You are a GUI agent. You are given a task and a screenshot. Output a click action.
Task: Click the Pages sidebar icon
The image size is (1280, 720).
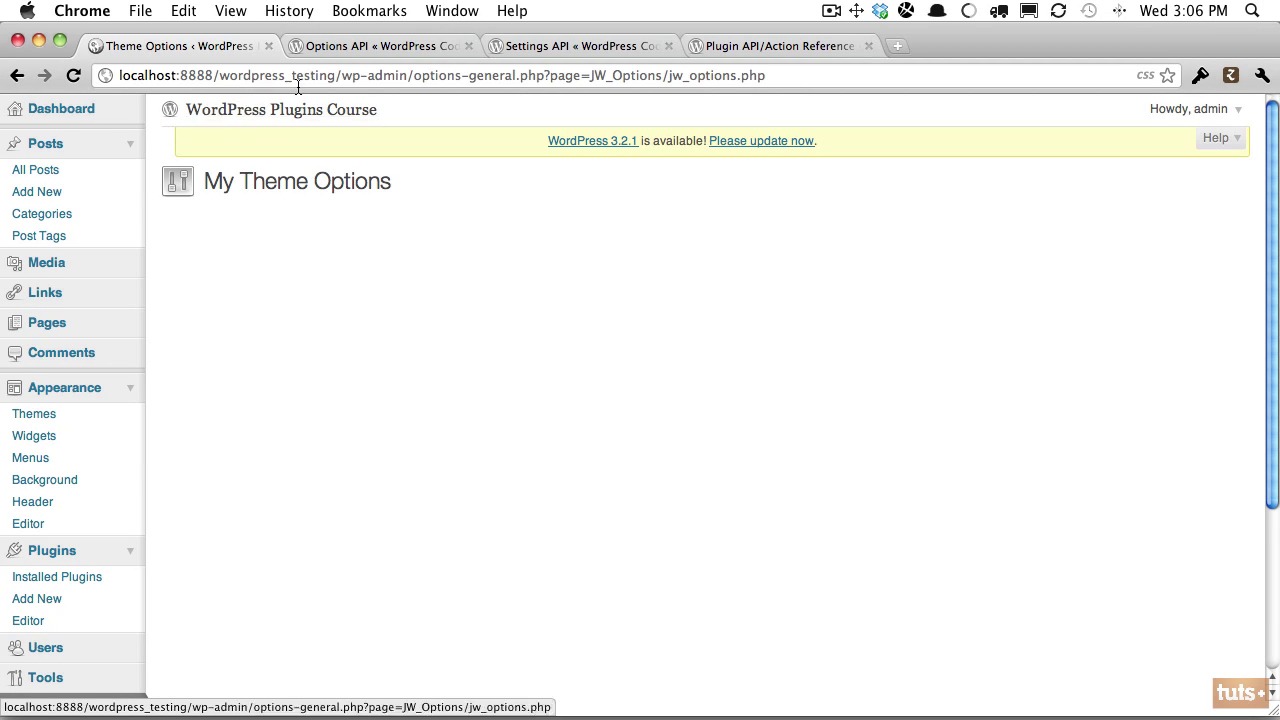14,322
